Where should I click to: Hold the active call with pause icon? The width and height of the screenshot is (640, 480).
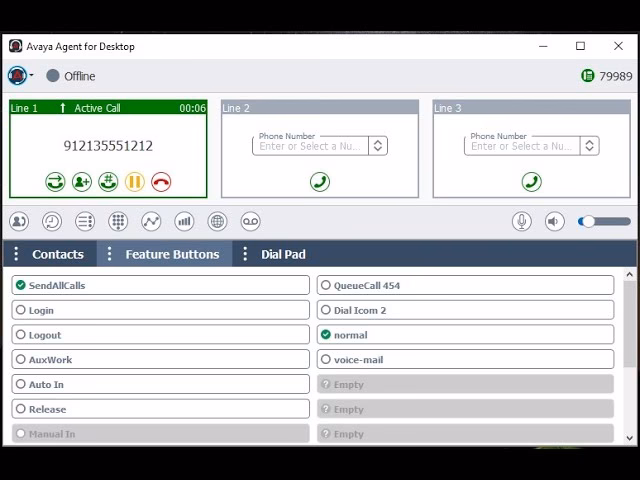pos(135,182)
